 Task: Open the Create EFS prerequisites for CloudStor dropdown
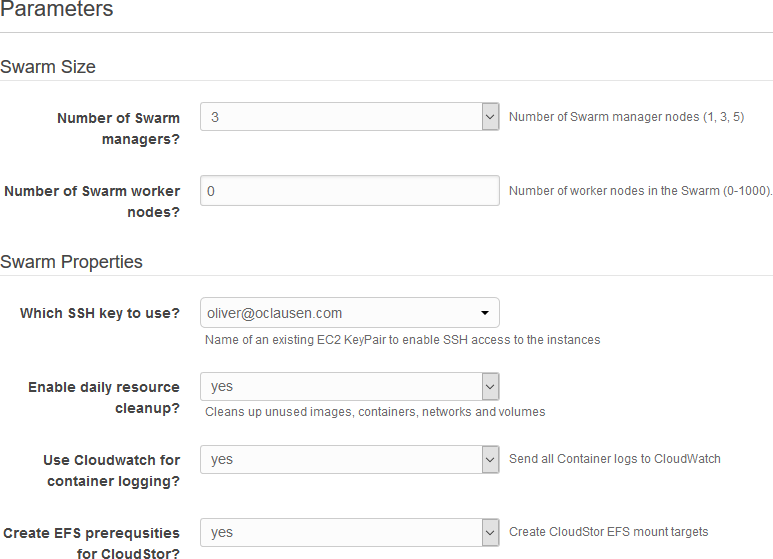tap(350, 532)
